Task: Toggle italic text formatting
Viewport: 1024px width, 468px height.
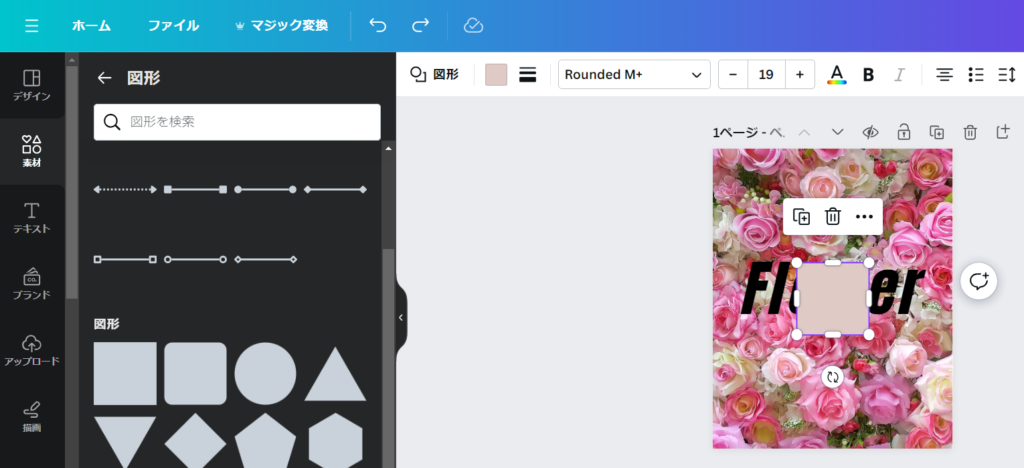Action: (x=898, y=75)
